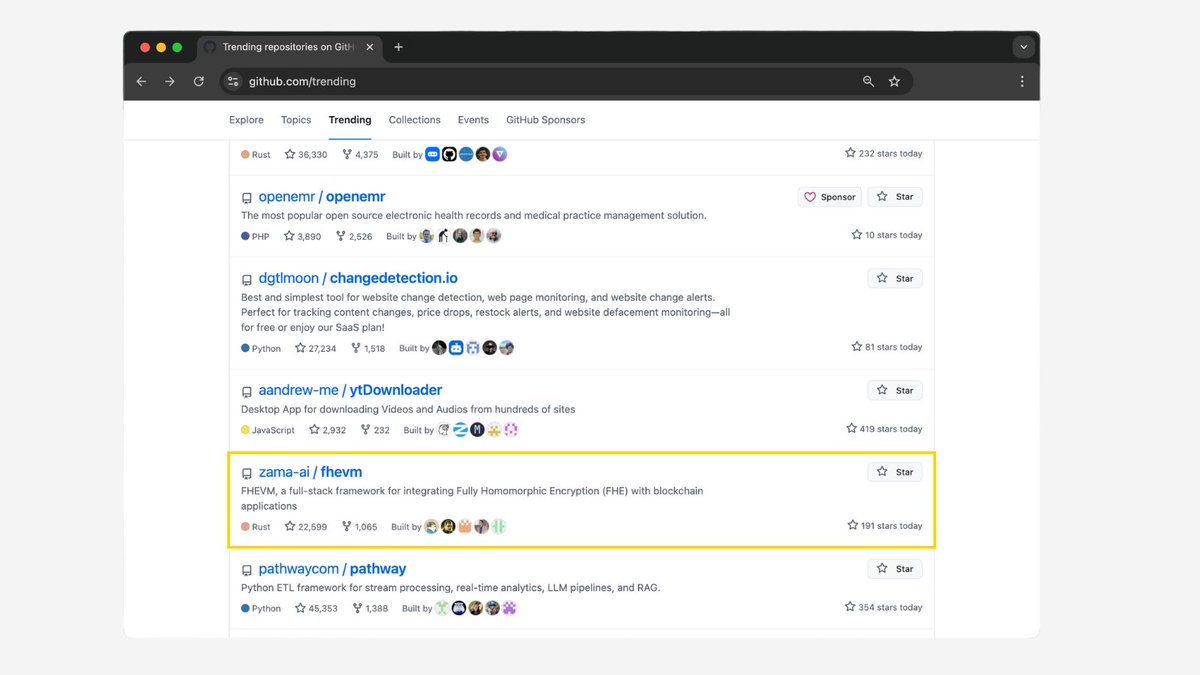Click '81 stars today' on changedetection.io
The height and width of the screenshot is (675, 1200).
[887, 347]
